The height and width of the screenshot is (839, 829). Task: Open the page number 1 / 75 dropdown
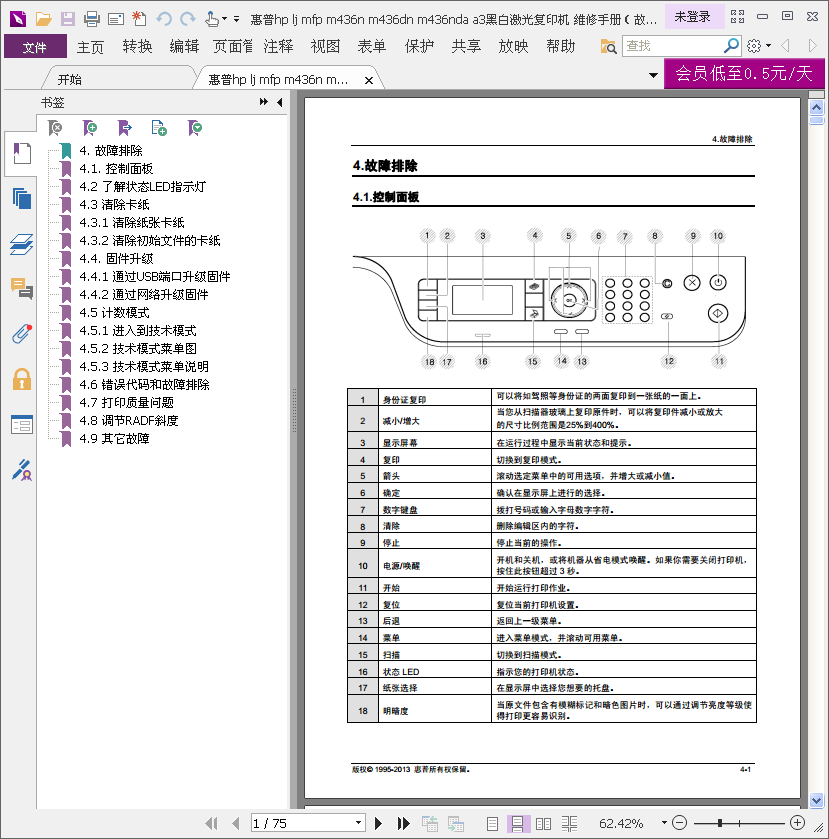tap(359, 823)
